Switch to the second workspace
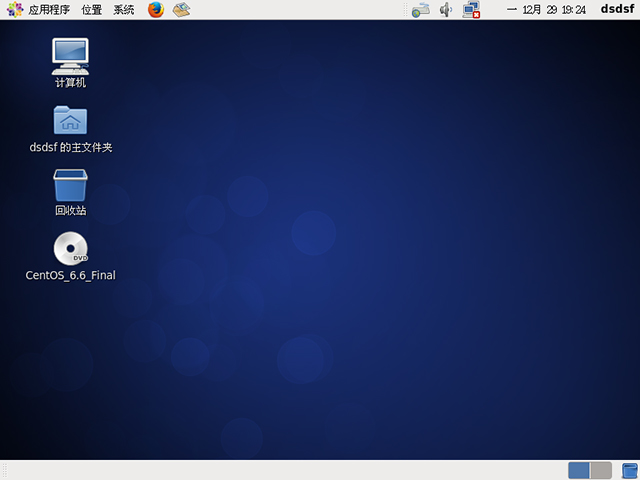The height and width of the screenshot is (480, 640). (x=601, y=471)
